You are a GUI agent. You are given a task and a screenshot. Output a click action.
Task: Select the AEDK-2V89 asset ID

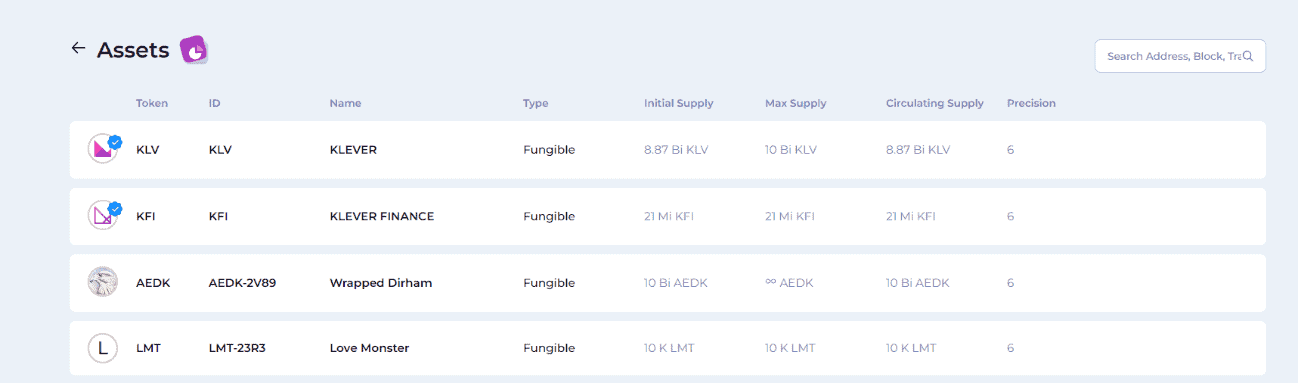[242, 283]
